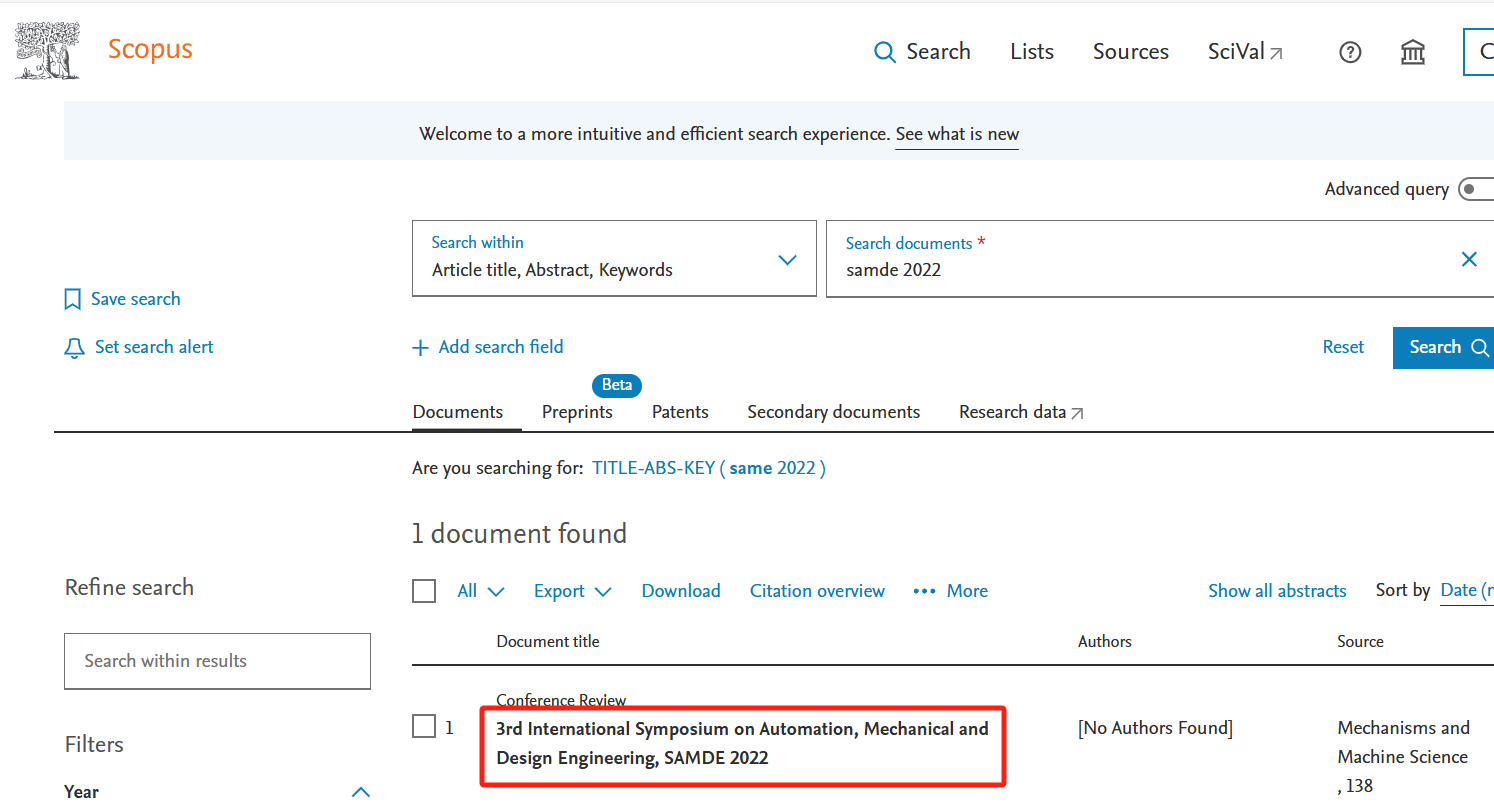
Task: Open the Sources menu item
Action: 1131,52
